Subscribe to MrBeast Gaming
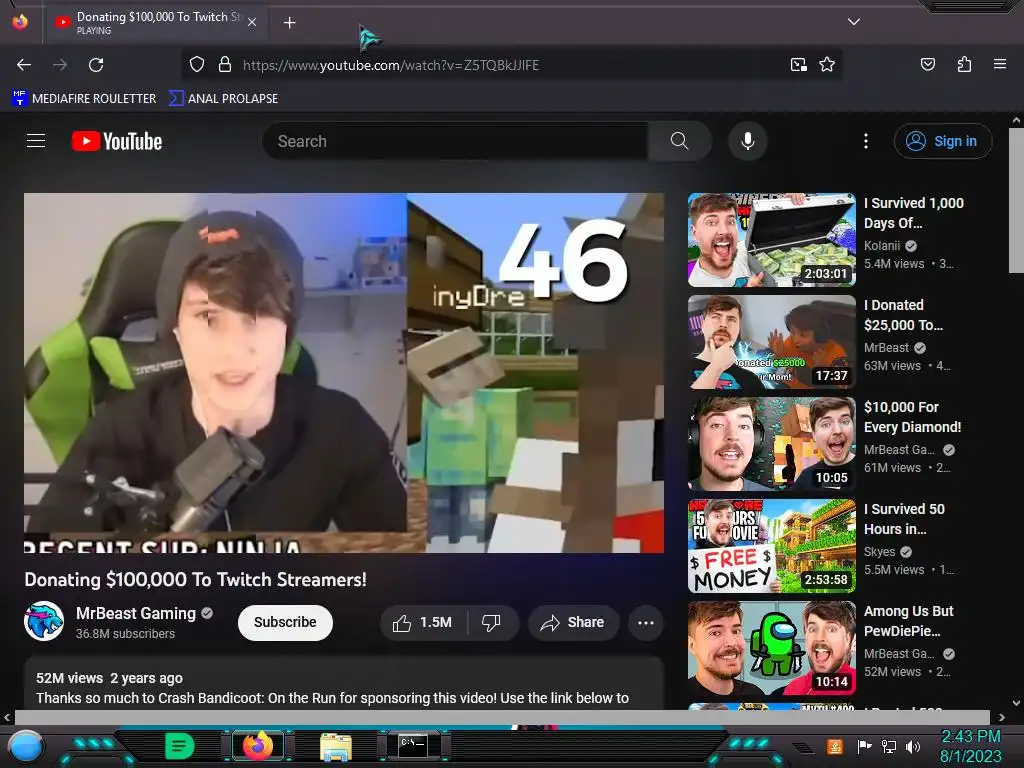1024x768 pixels. pyautogui.click(x=285, y=622)
